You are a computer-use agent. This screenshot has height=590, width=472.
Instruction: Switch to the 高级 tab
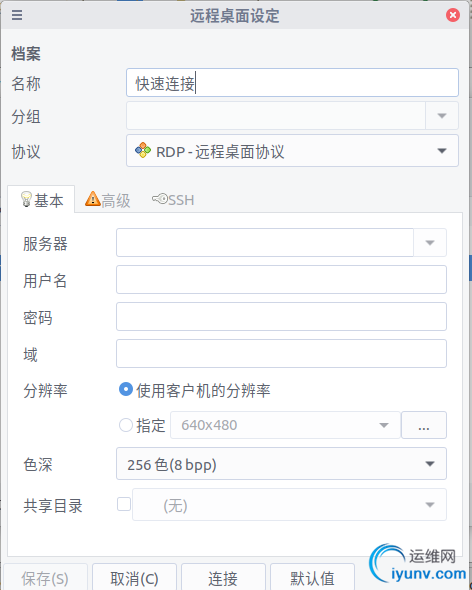point(108,199)
